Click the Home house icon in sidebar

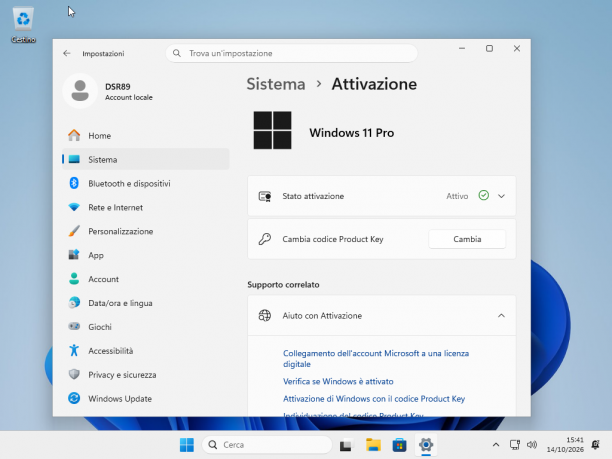coord(74,135)
